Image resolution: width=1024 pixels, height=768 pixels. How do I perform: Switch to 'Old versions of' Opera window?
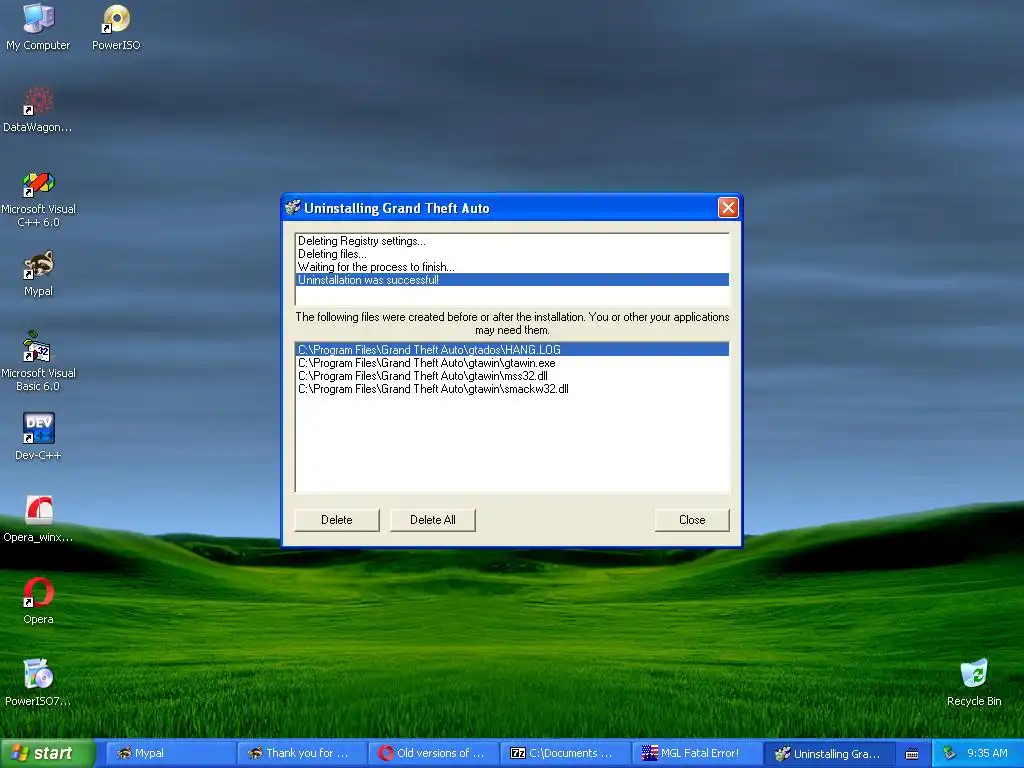(434, 753)
